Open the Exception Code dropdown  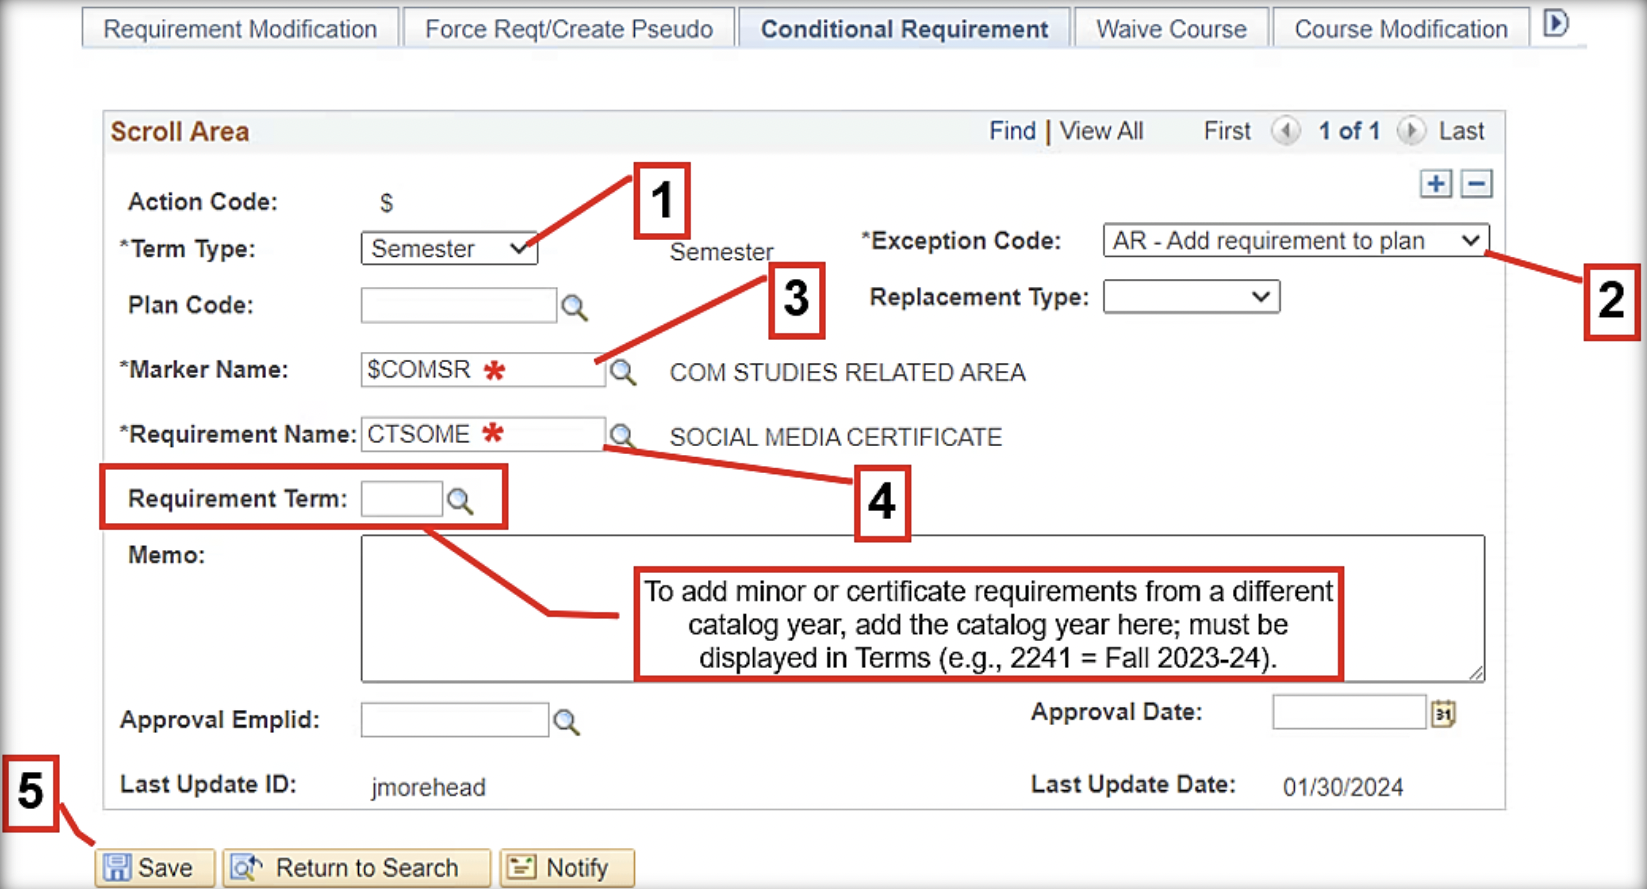[1295, 241]
